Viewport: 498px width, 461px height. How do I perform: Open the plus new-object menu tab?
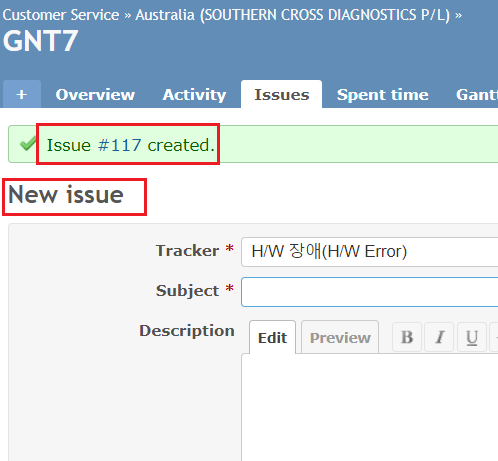[22, 94]
